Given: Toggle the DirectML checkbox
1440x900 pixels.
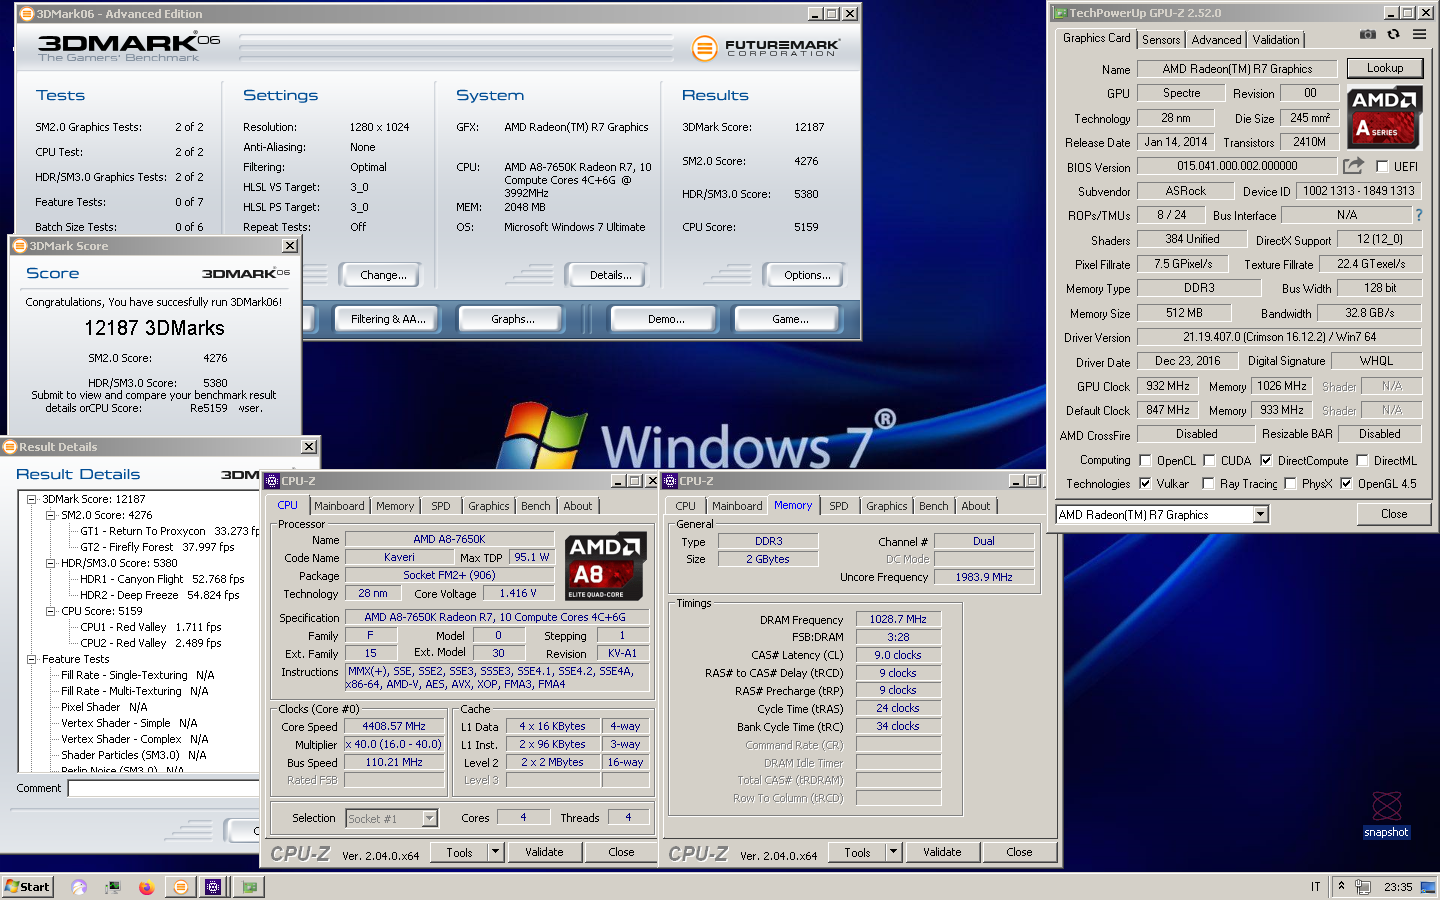Looking at the screenshot, I should (x=1362, y=461).
